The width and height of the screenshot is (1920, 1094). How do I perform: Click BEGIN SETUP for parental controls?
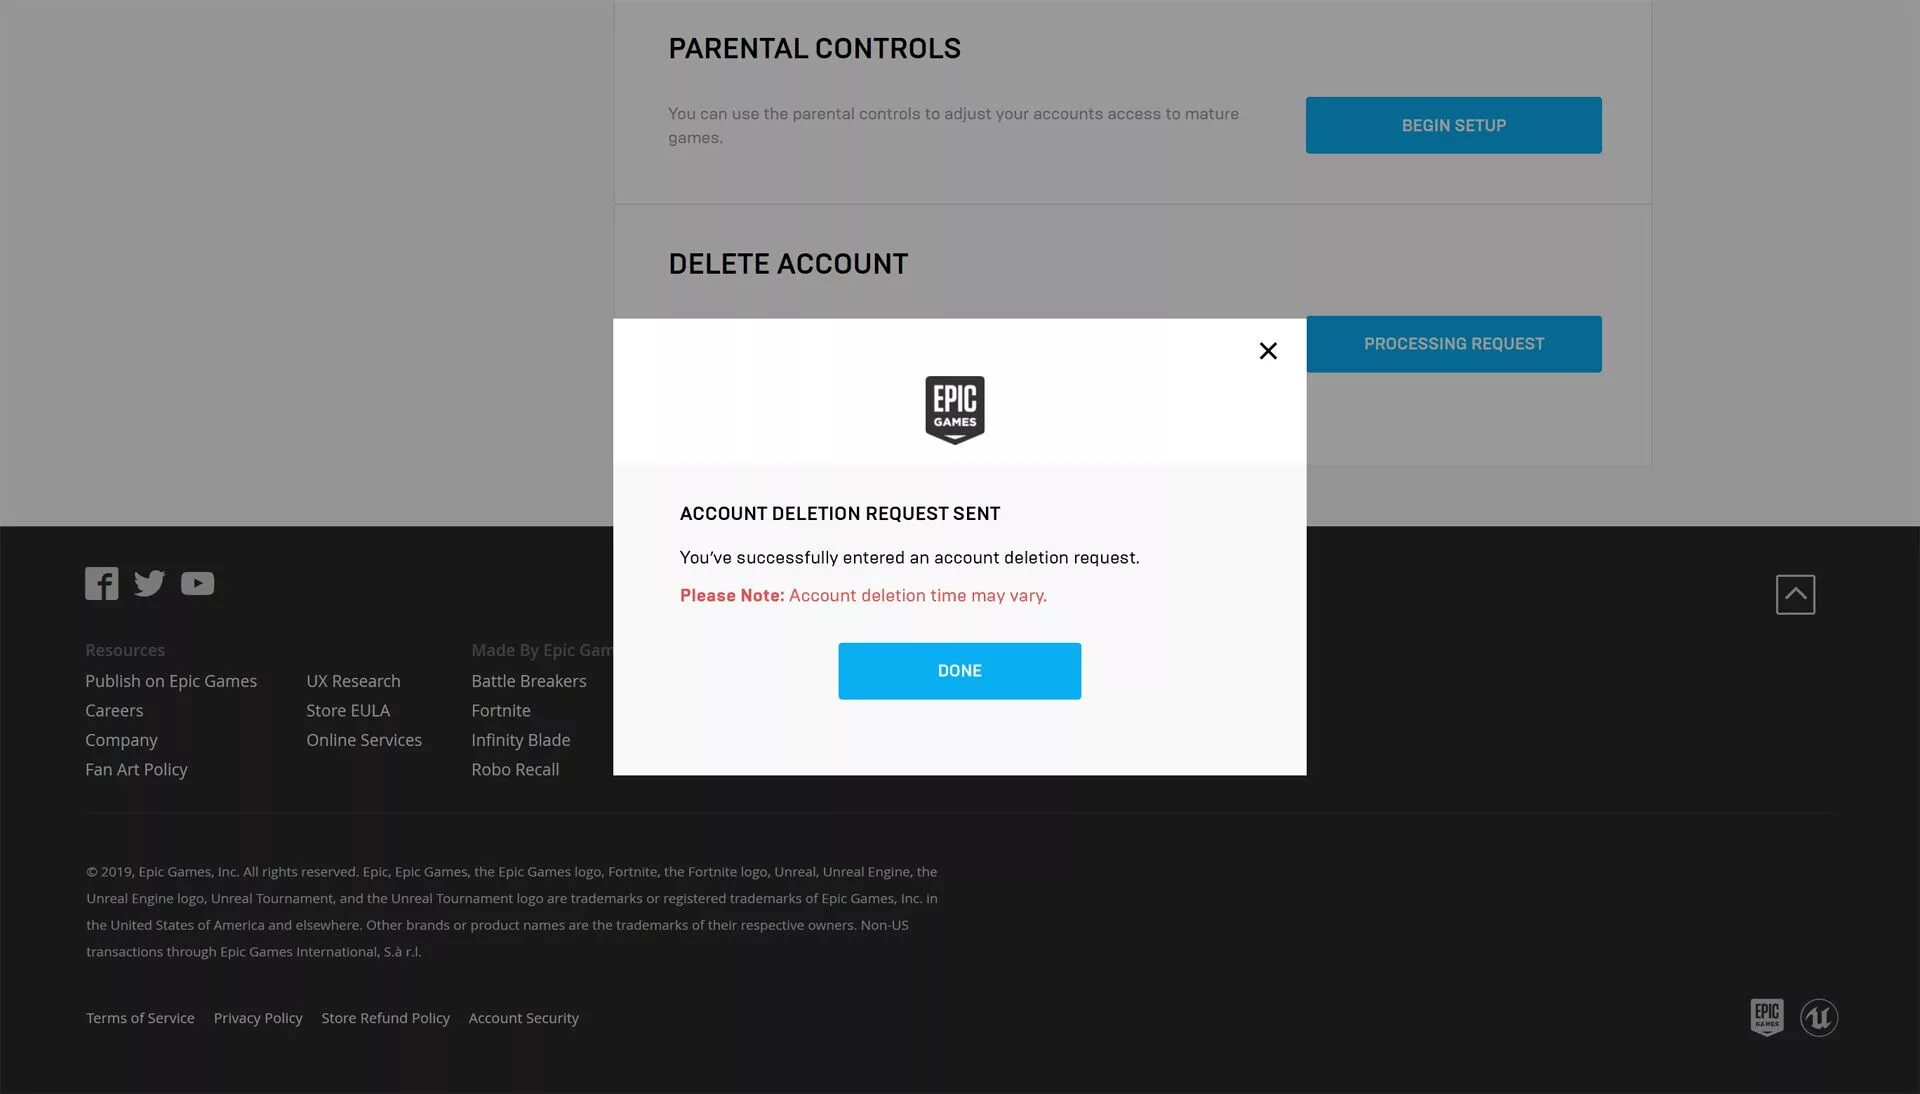point(1453,125)
